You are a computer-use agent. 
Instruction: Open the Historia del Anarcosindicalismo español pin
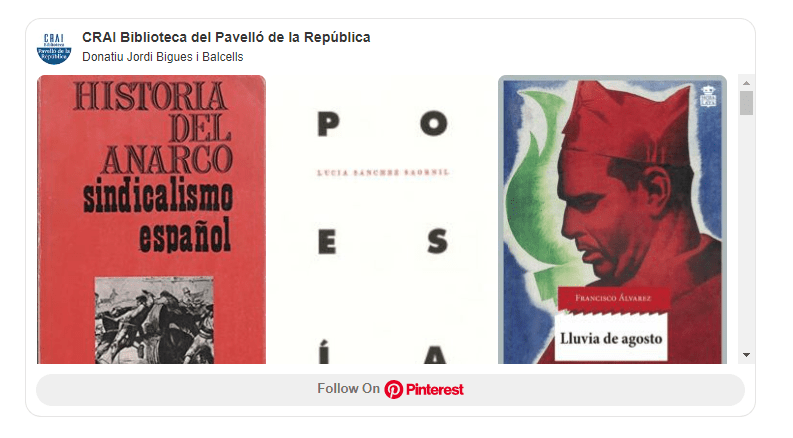click(151, 220)
